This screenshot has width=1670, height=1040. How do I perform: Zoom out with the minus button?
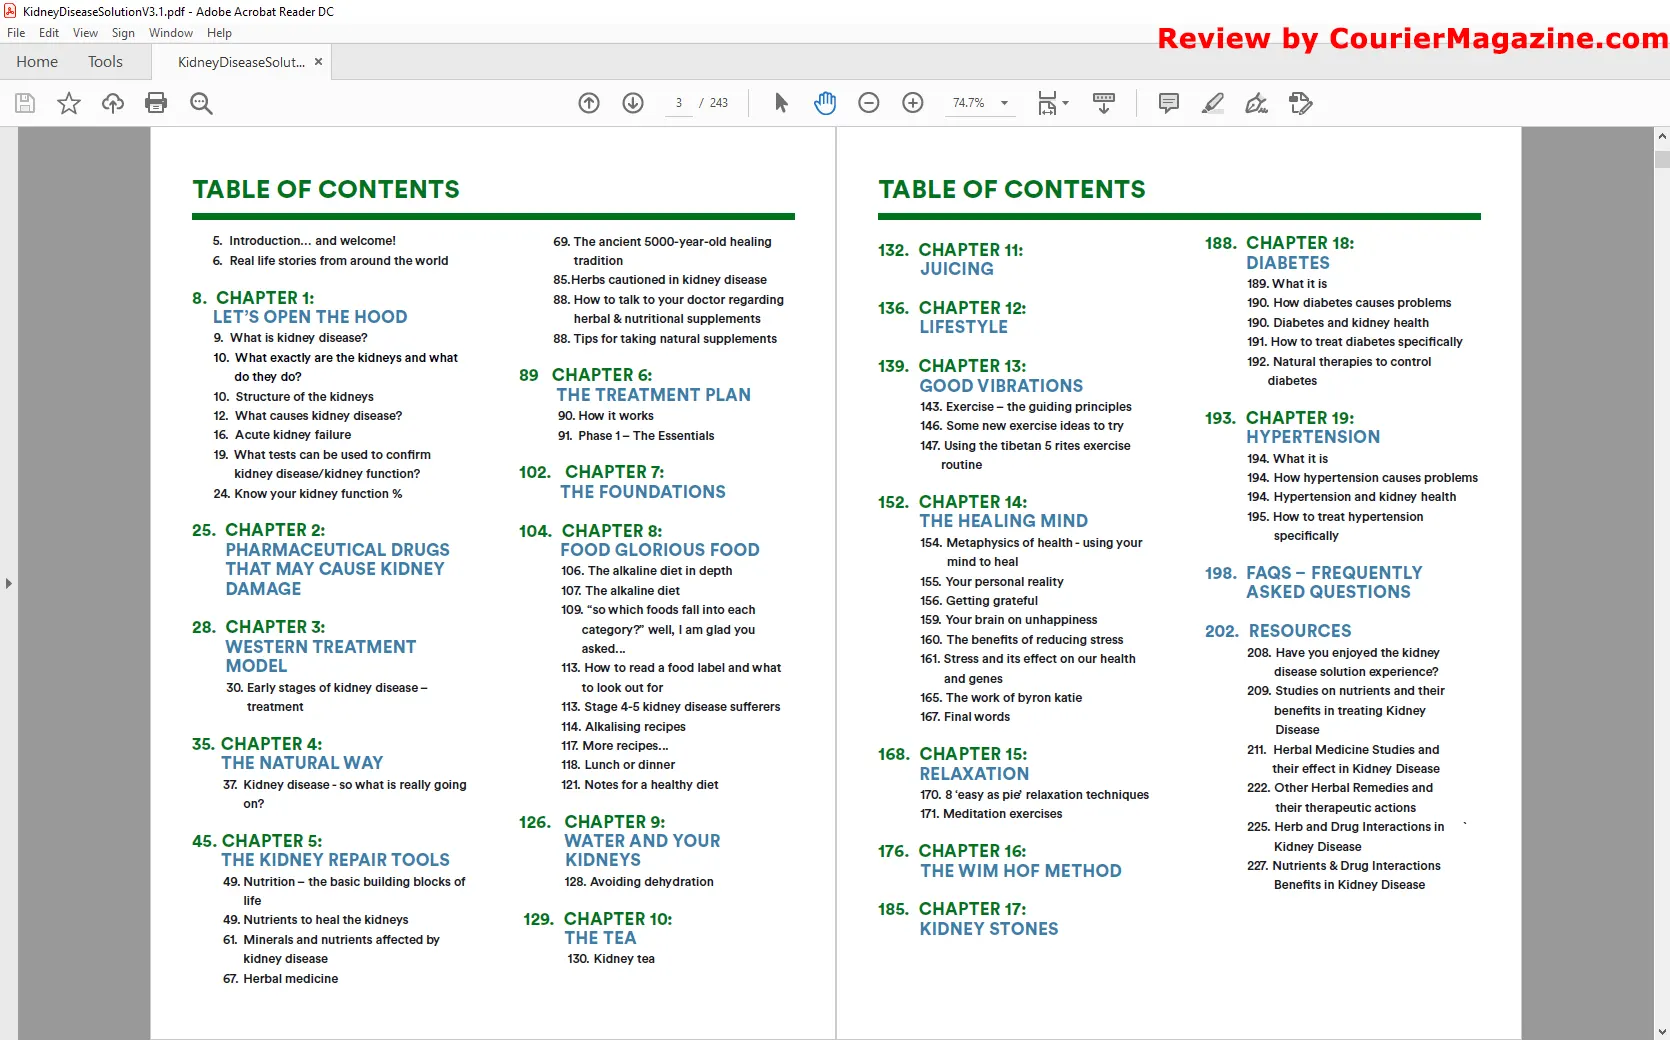869,103
